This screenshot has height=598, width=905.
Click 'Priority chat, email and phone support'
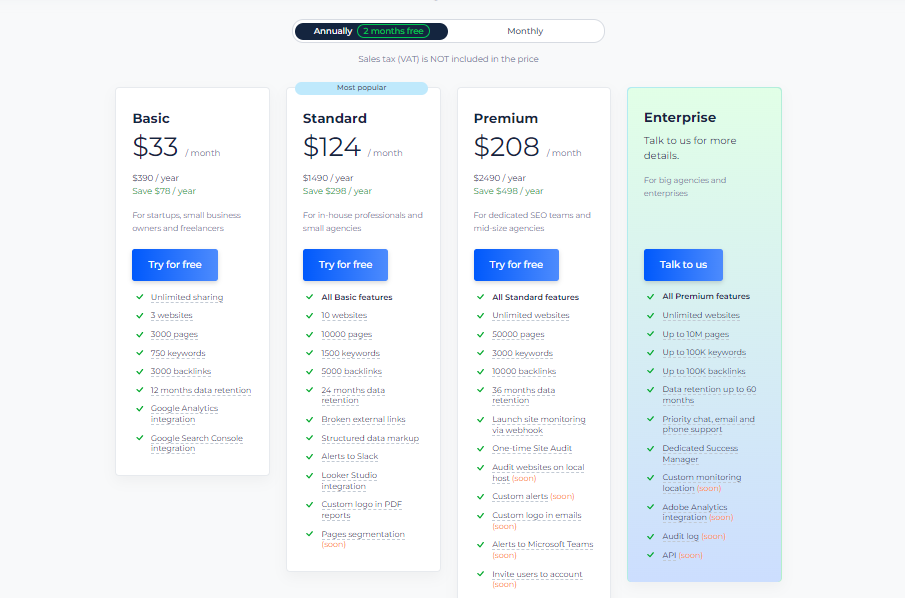point(708,424)
